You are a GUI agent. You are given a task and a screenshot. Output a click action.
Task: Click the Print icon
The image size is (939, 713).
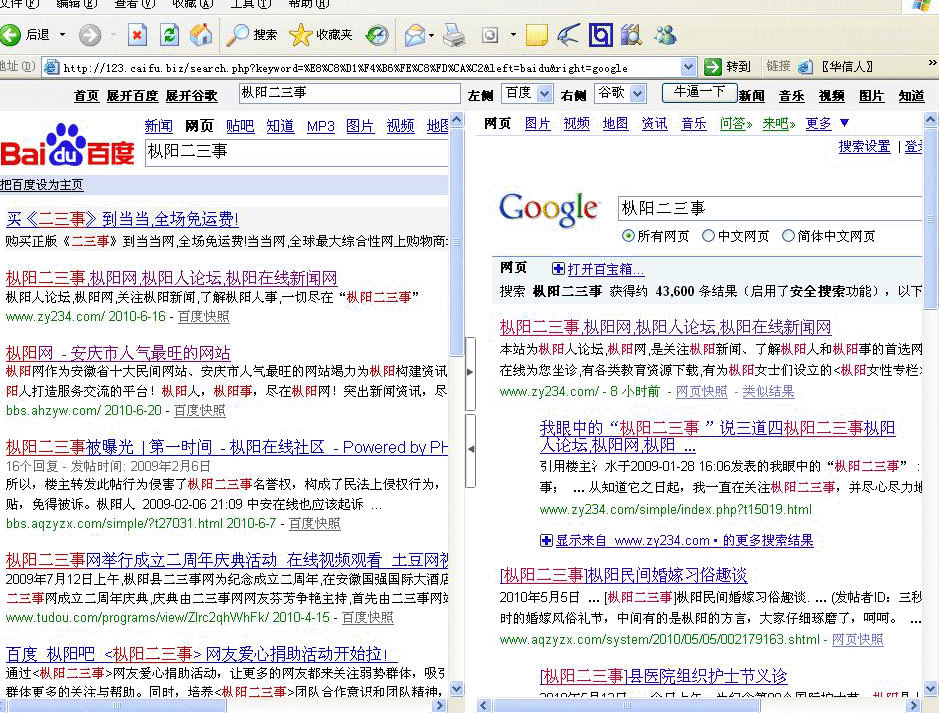454,35
